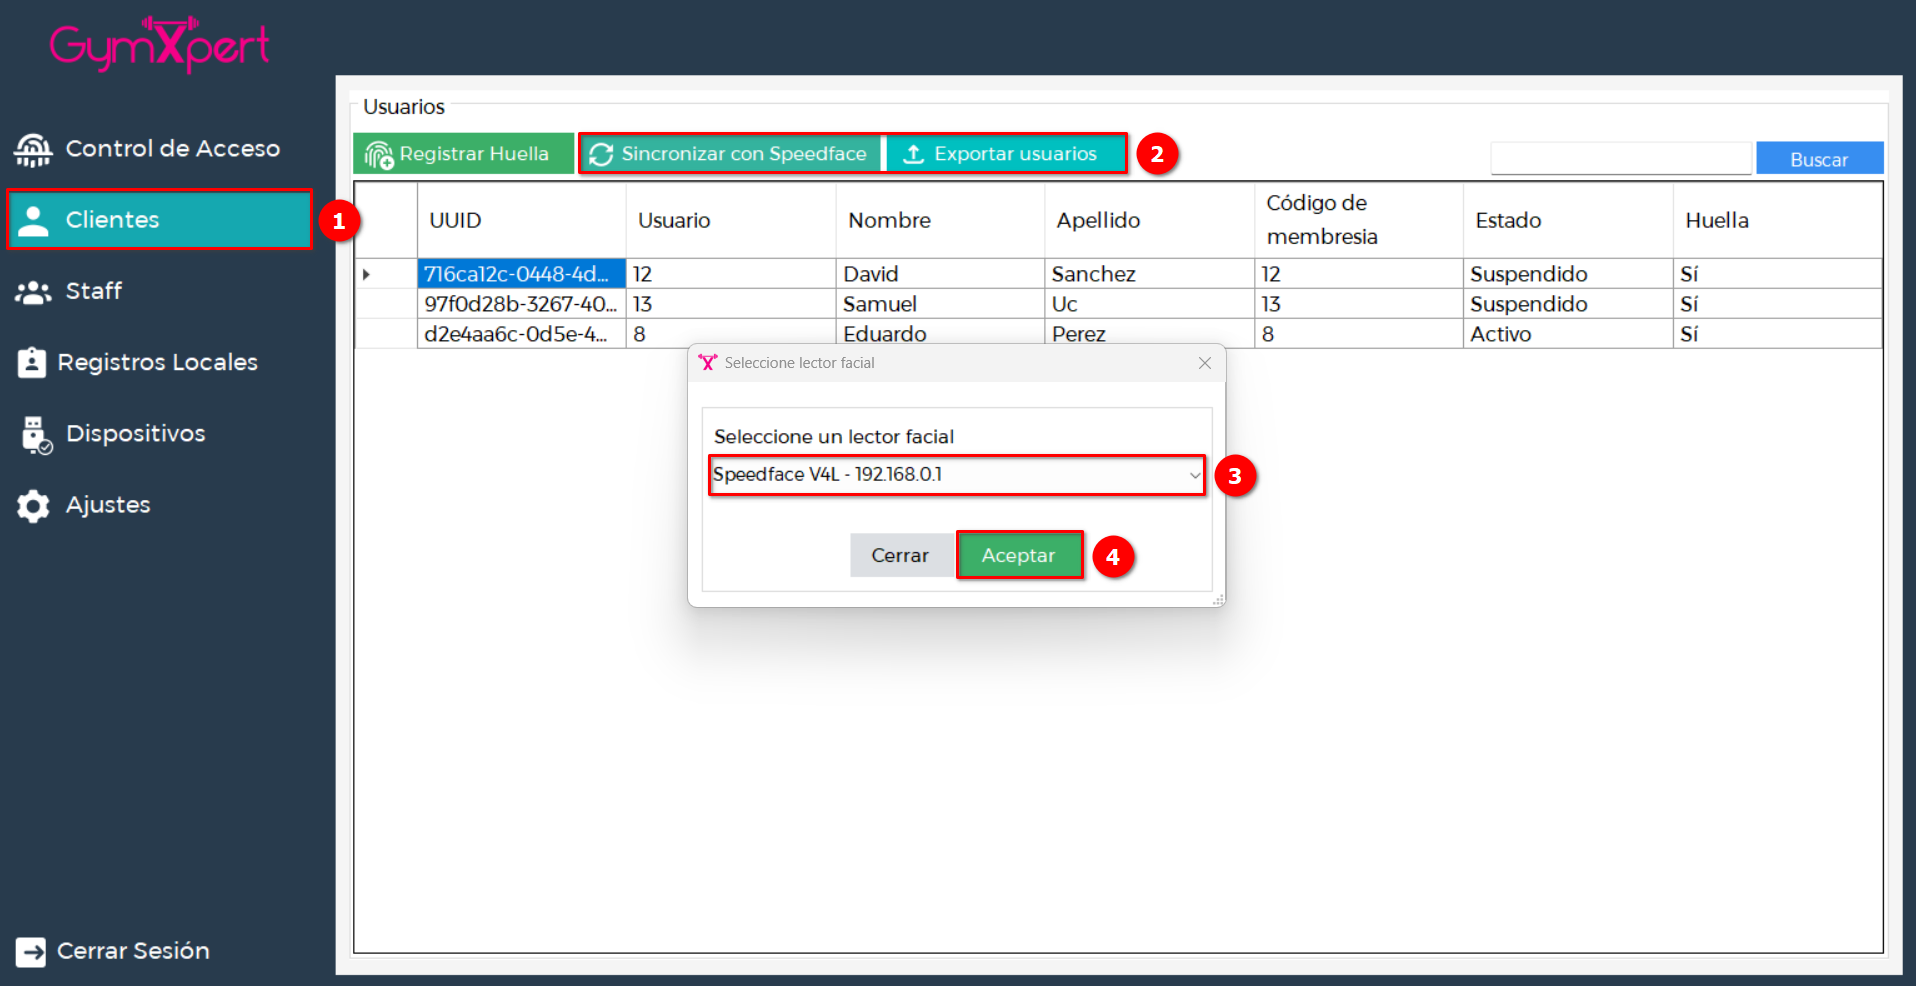Click the group icon next to Staff
This screenshot has height=986, width=1916.
coord(33,292)
